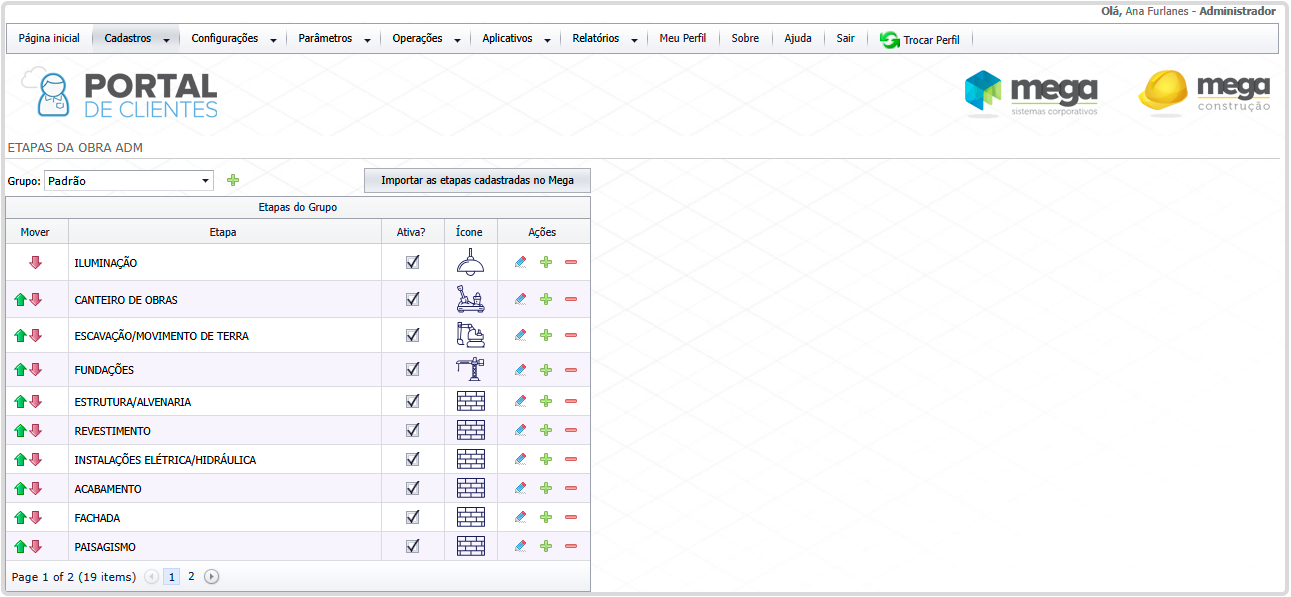The width and height of the screenshot is (1291, 597).
Task: Delete the CANTEIRO DE OBRAS stage
Action: point(571,299)
